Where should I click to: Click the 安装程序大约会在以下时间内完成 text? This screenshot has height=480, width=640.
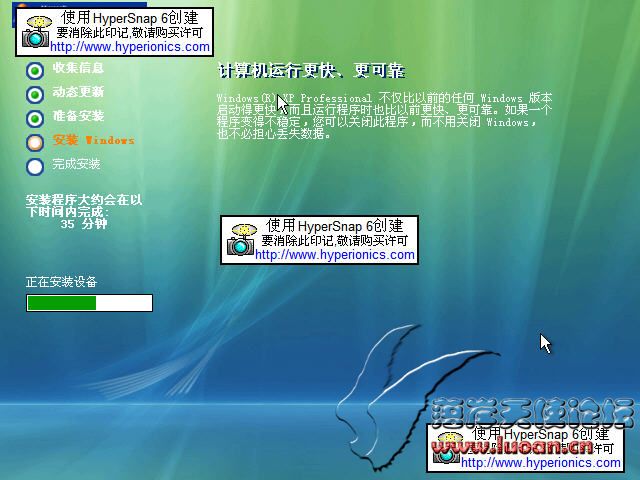[x=84, y=206]
